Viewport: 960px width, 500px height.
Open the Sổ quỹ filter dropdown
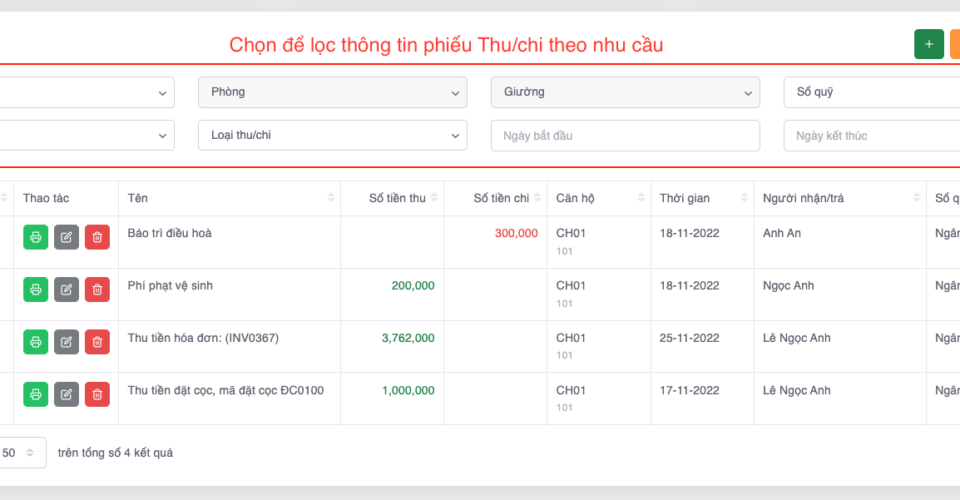tap(870, 92)
